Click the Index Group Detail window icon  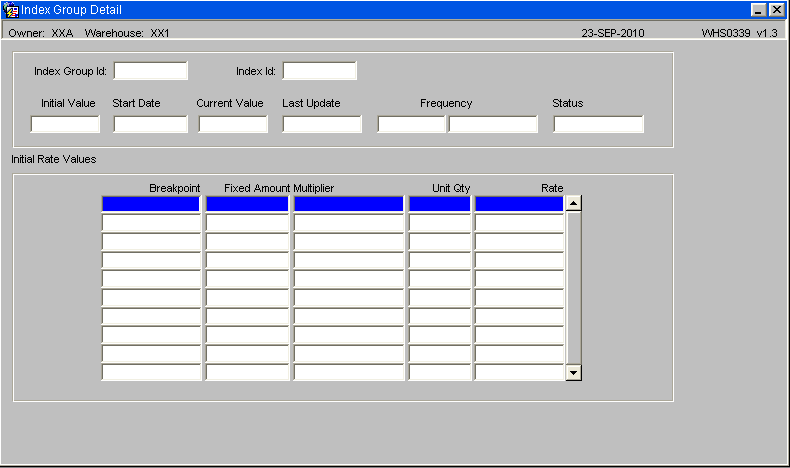(x=11, y=10)
